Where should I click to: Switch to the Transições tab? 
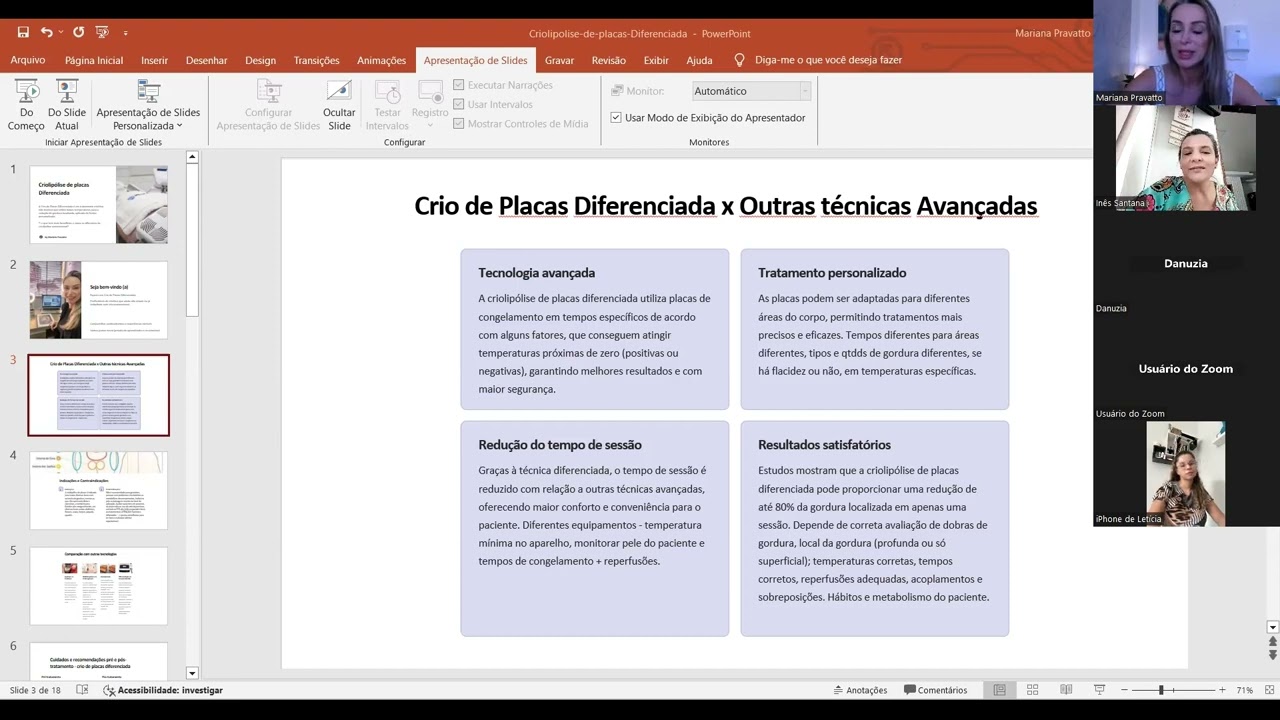click(x=316, y=60)
